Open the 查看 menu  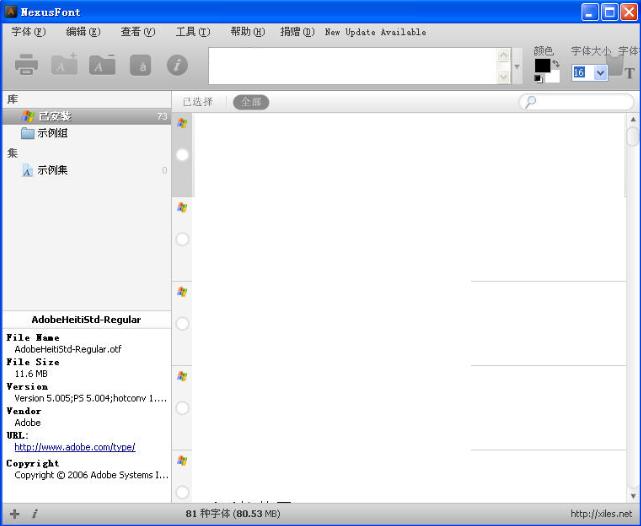tap(138, 32)
